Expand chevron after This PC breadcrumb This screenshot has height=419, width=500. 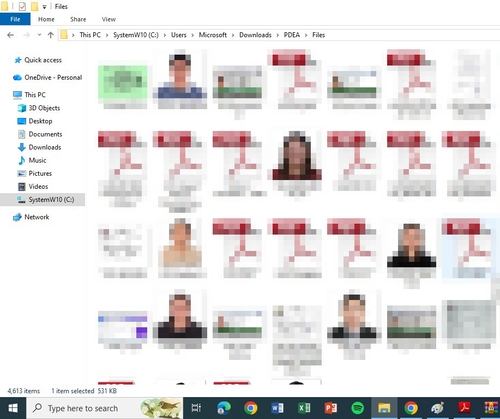coord(107,35)
